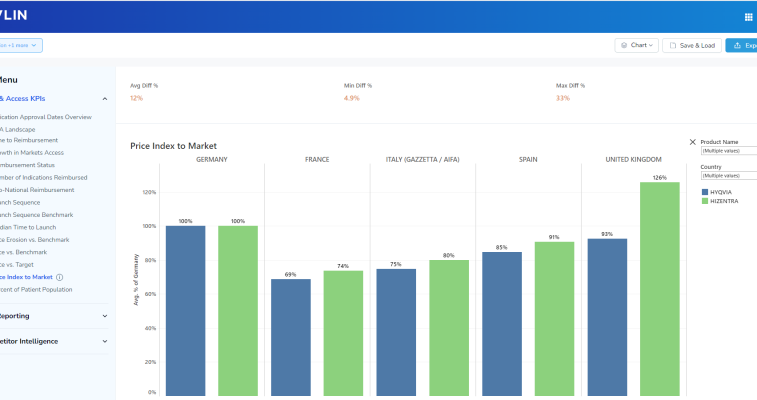Open the Product Name filter dropdown

[x=729, y=150]
